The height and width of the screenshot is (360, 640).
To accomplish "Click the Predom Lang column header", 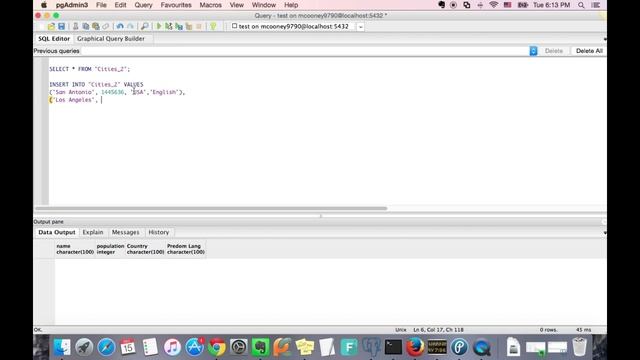I will (186, 249).
